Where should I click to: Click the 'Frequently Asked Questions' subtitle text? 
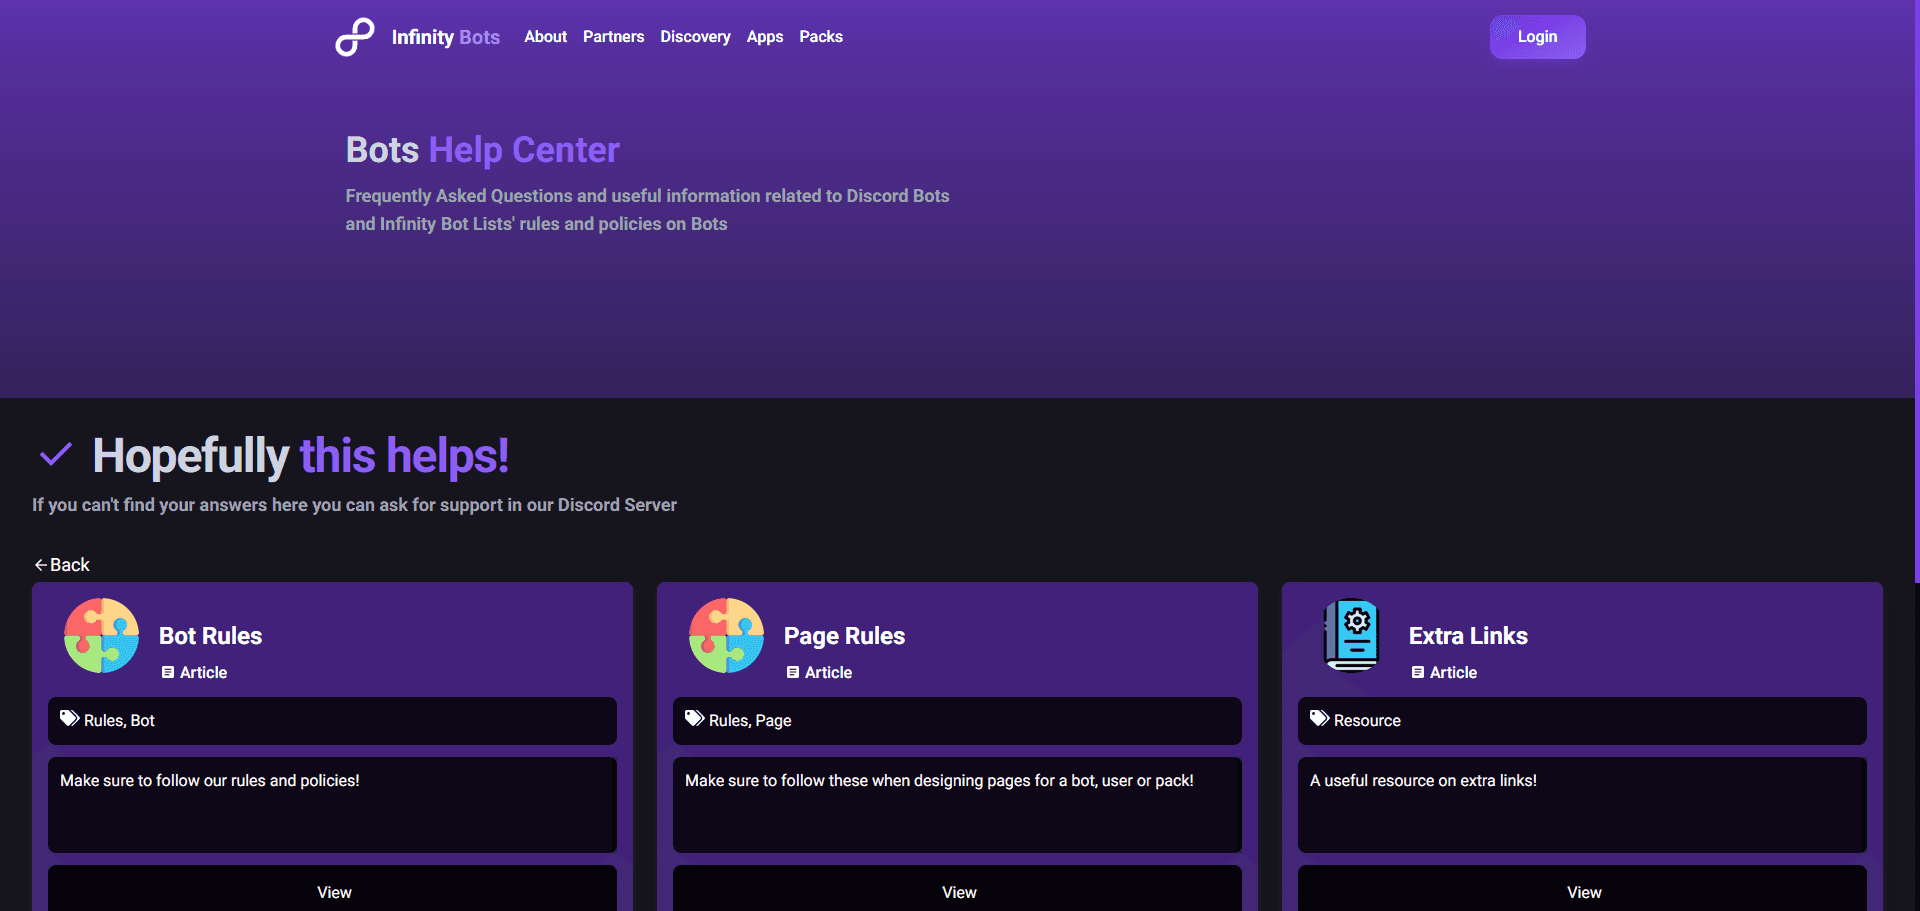pos(648,210)
